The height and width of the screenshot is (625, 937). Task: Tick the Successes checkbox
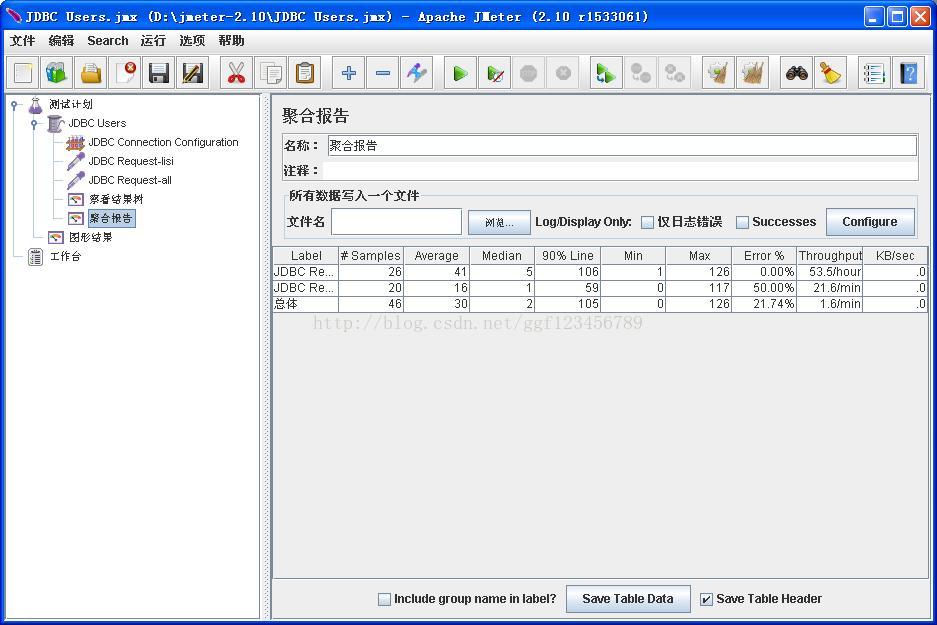(x=742, y=222)
